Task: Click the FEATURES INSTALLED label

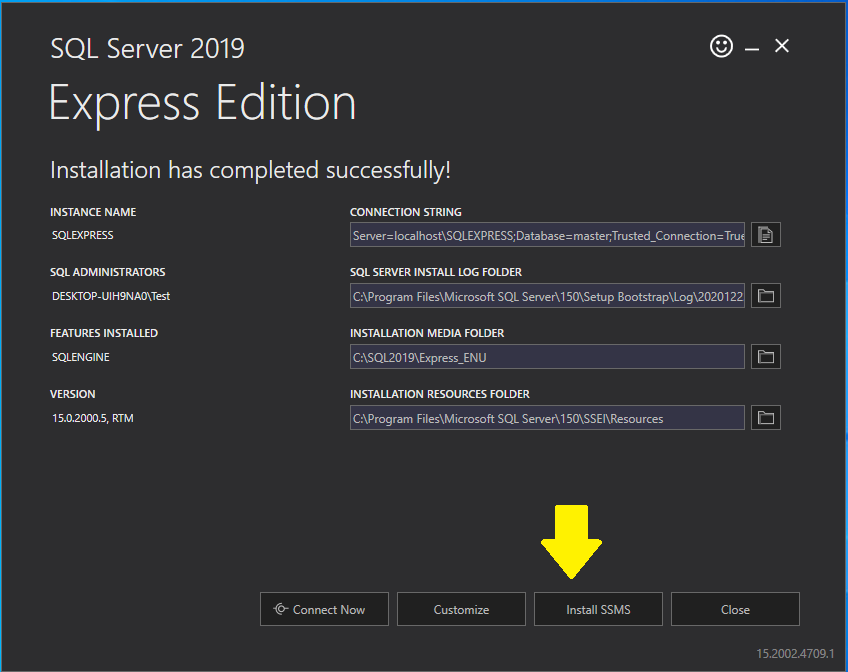Action: [104, 333]
